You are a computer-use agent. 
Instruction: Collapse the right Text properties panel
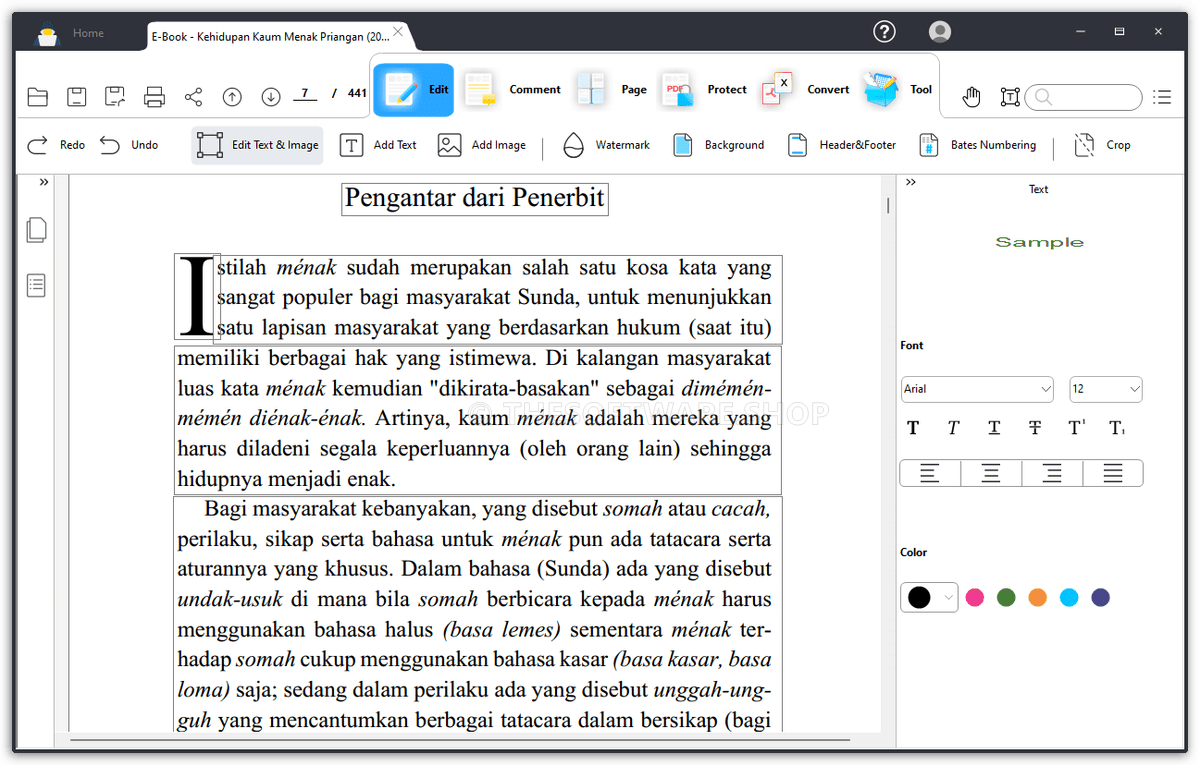tap(911, 182)
